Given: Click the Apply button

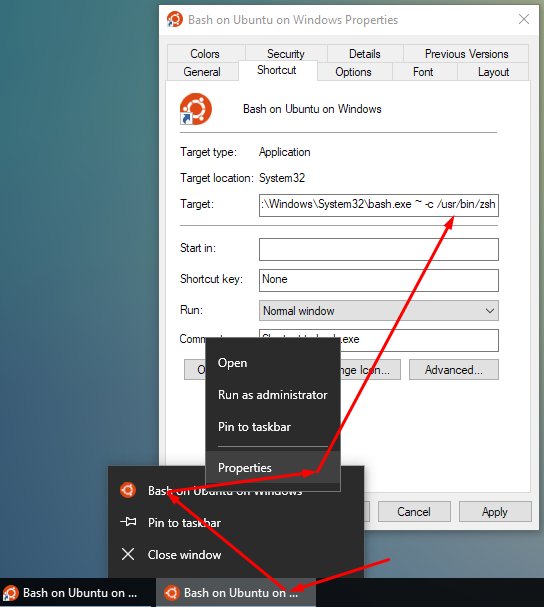Looking at the screenshot, I should coord(495,512).
